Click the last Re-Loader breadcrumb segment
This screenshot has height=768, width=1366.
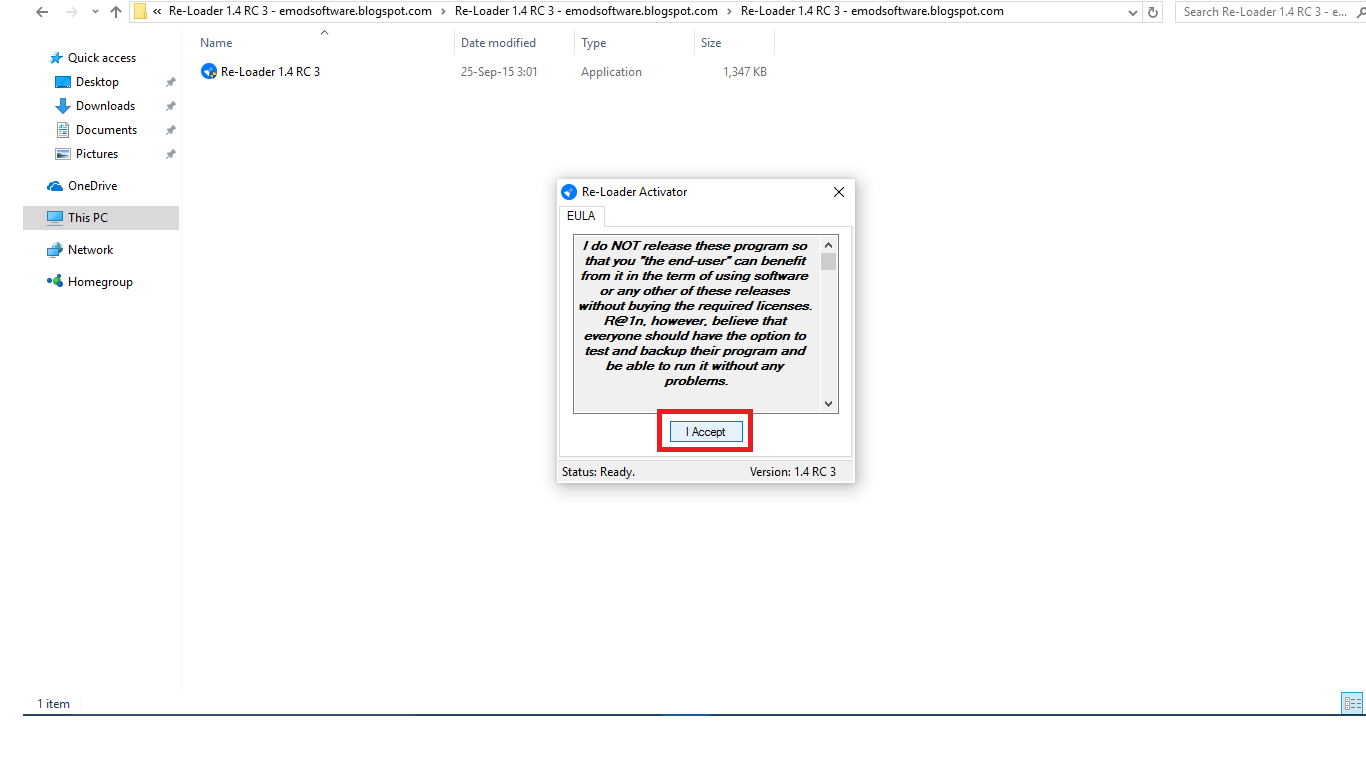(x=872, y=12)
